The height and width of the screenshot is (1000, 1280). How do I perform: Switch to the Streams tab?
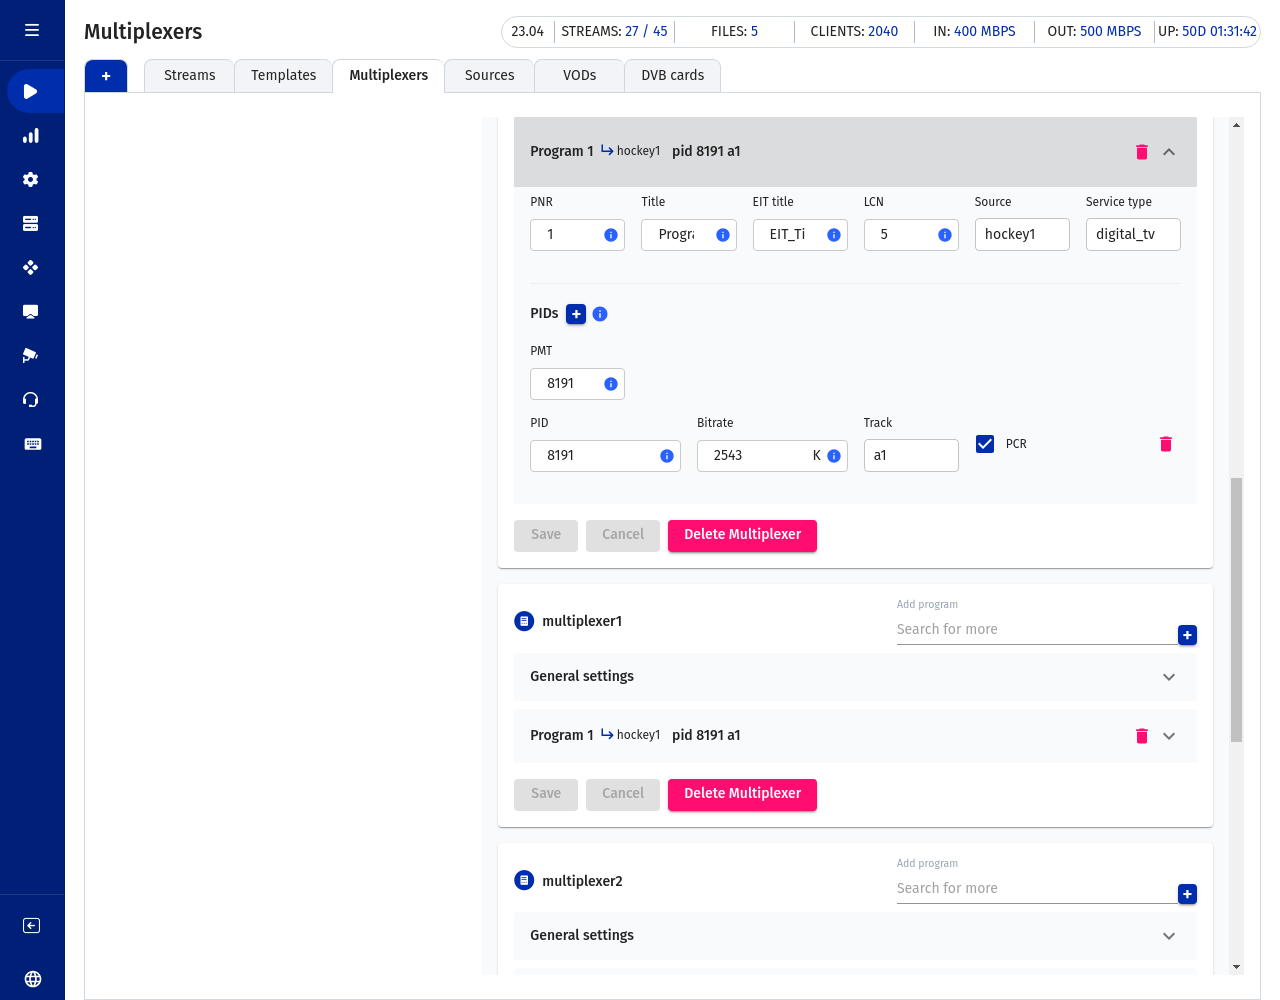[x=189, y=76]
